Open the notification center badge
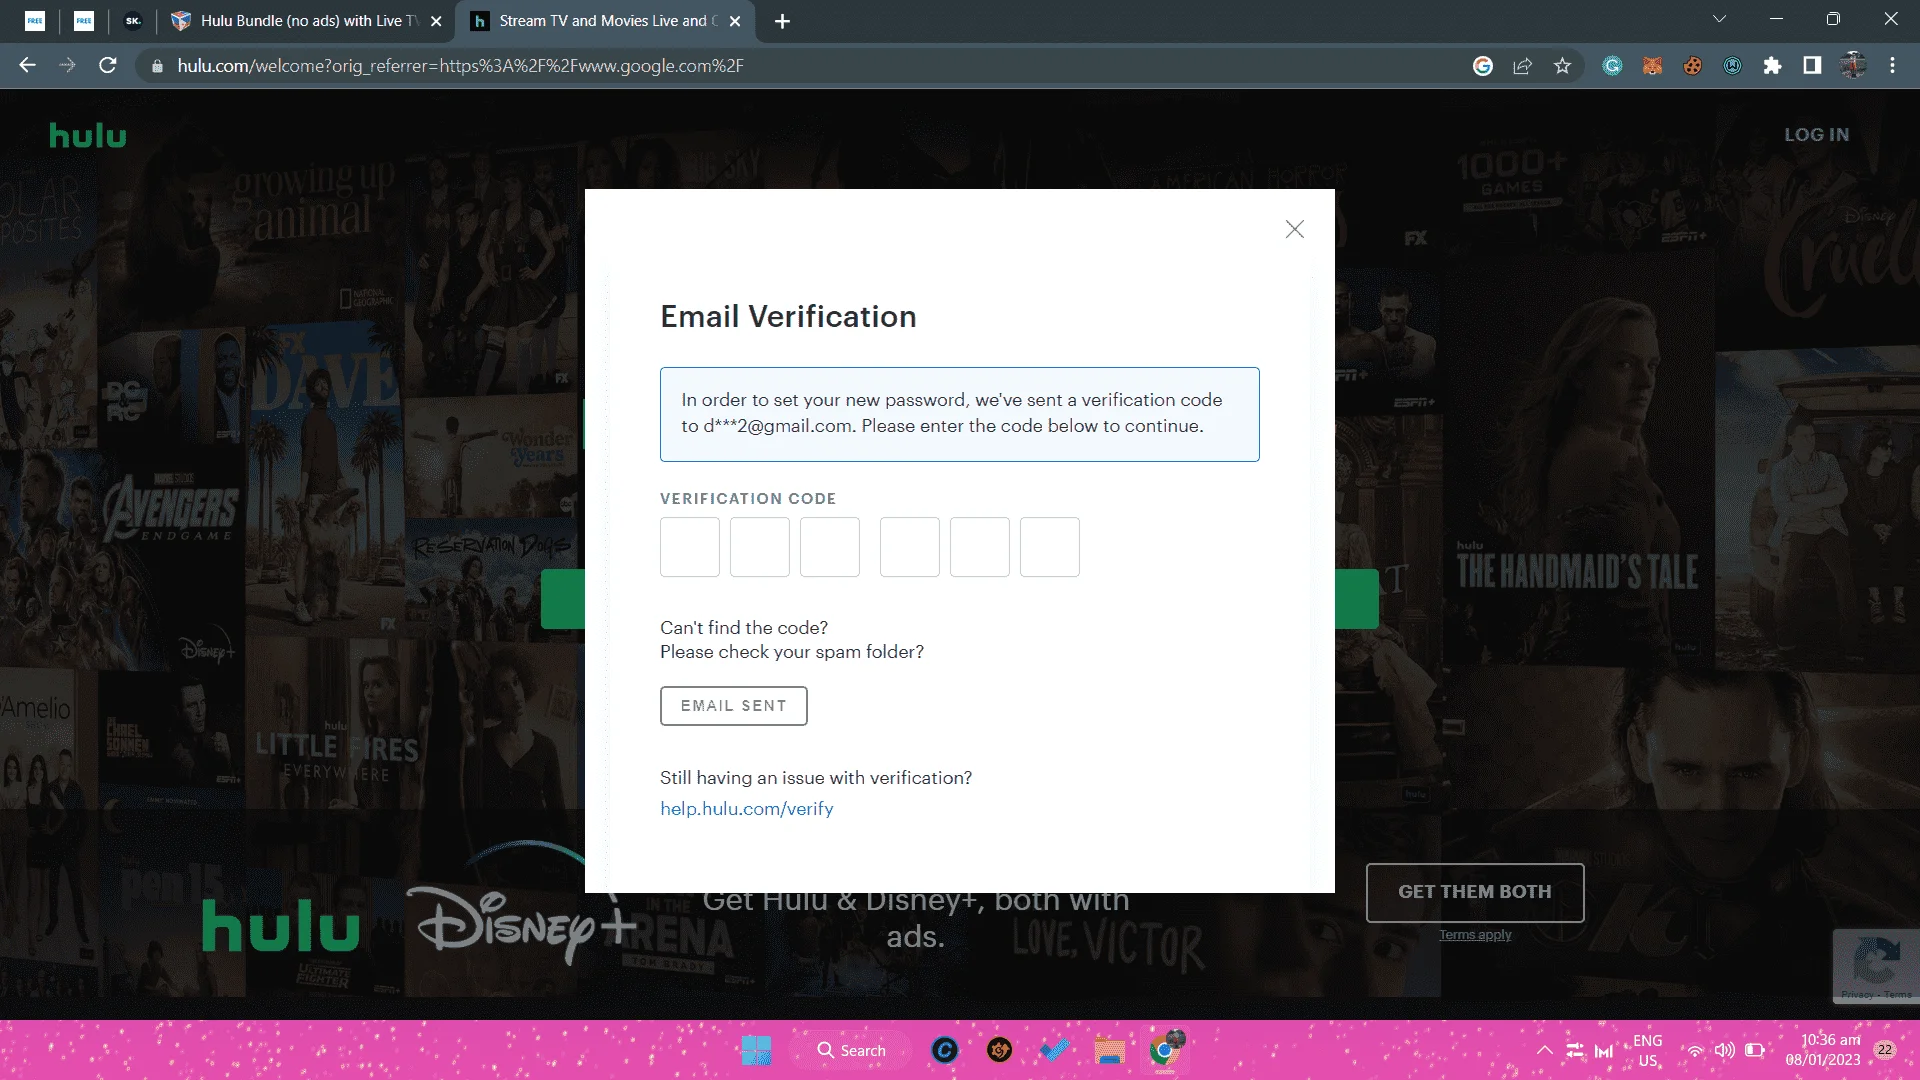The height and width of the screenshot is (1080, 1920). click(x=1885, y=1050)
